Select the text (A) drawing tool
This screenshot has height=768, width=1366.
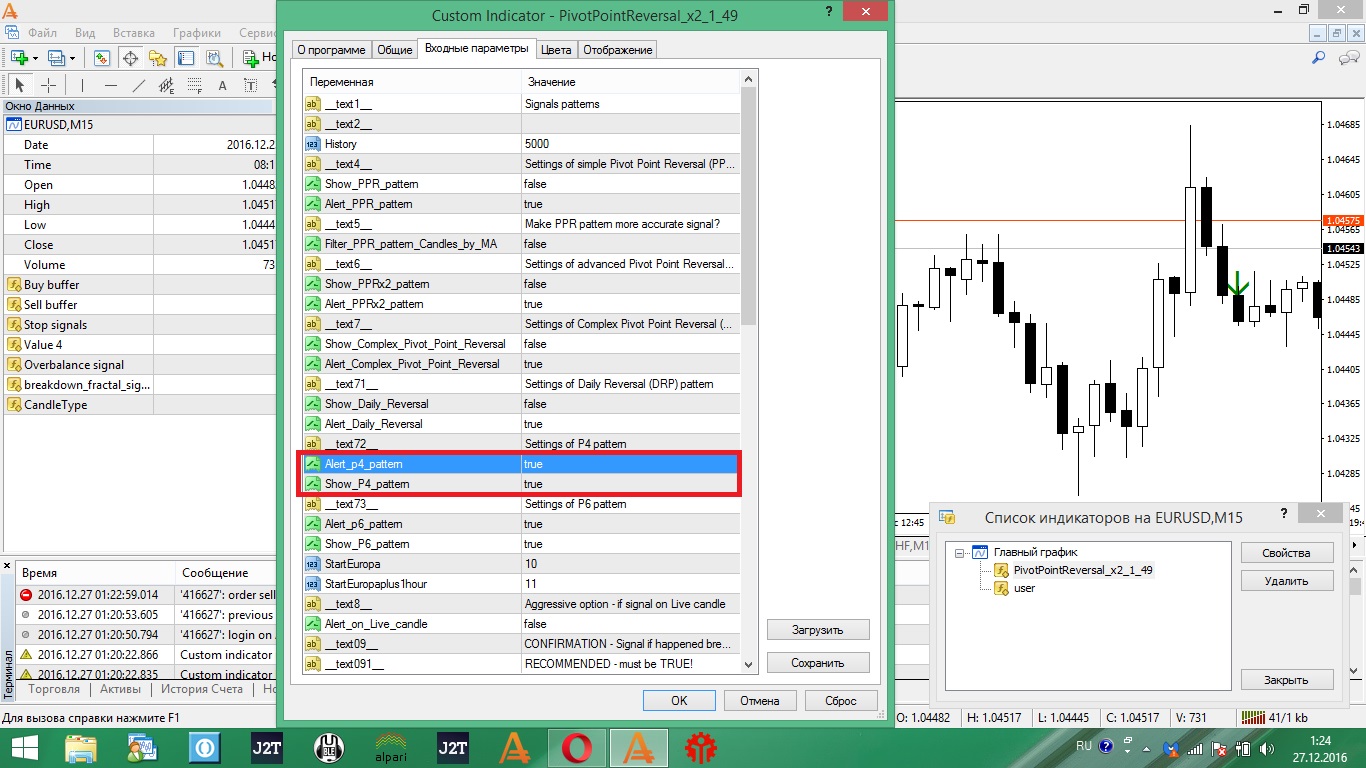point(223,85)
